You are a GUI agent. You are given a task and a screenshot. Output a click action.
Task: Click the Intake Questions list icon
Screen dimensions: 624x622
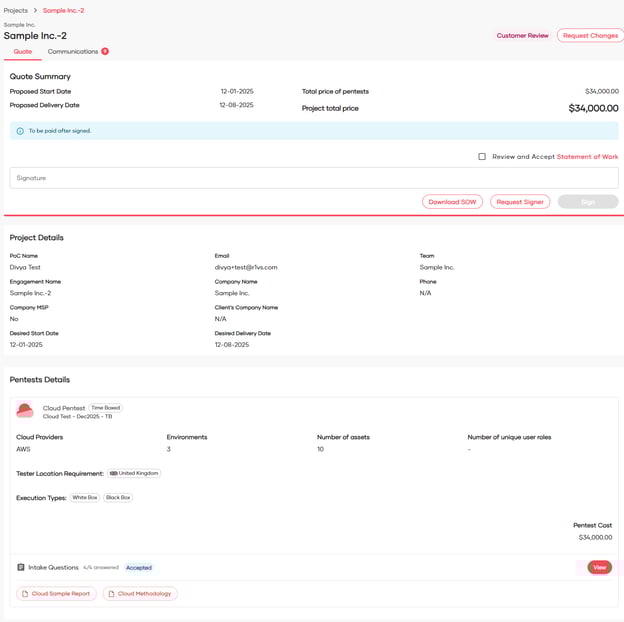click(x=21, y=568)
